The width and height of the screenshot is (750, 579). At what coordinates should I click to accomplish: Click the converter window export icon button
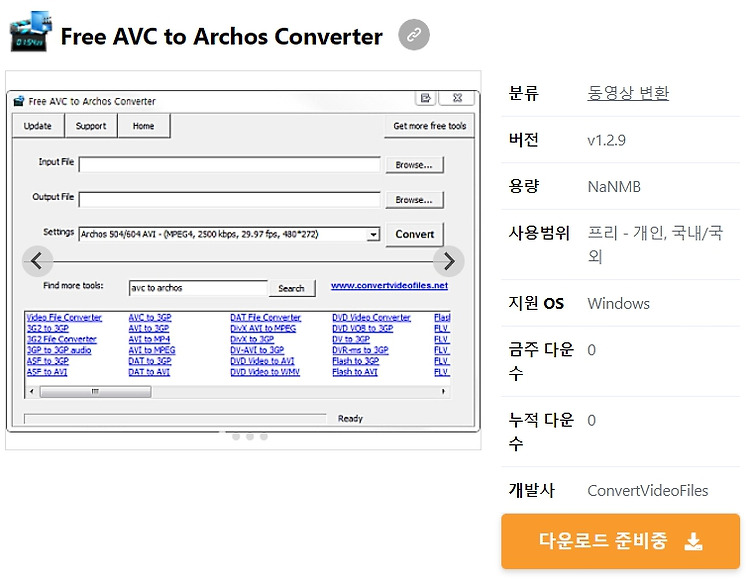click(425, 98)
